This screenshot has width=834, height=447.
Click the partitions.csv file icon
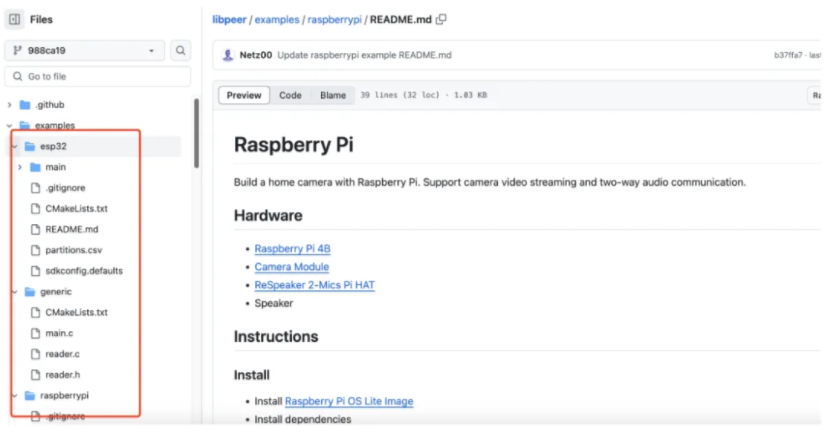[35, 250]
